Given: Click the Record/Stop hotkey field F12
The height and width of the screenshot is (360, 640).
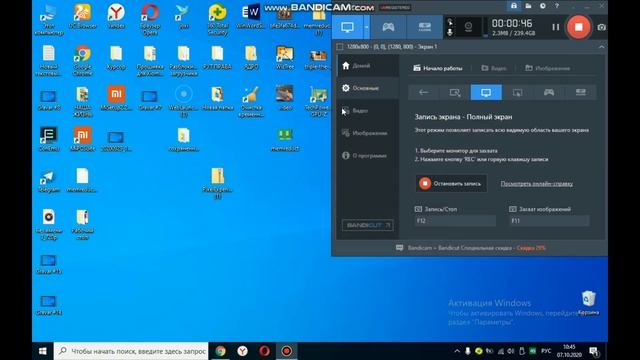Looking at the screenshot, I should click(x=455, y=221).
